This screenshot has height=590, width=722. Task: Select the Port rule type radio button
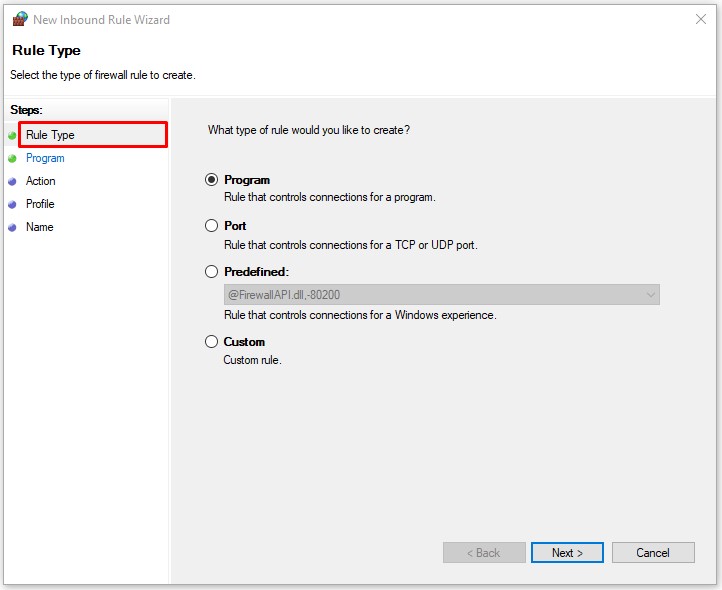pyautogui.click(x=211, y=226)
